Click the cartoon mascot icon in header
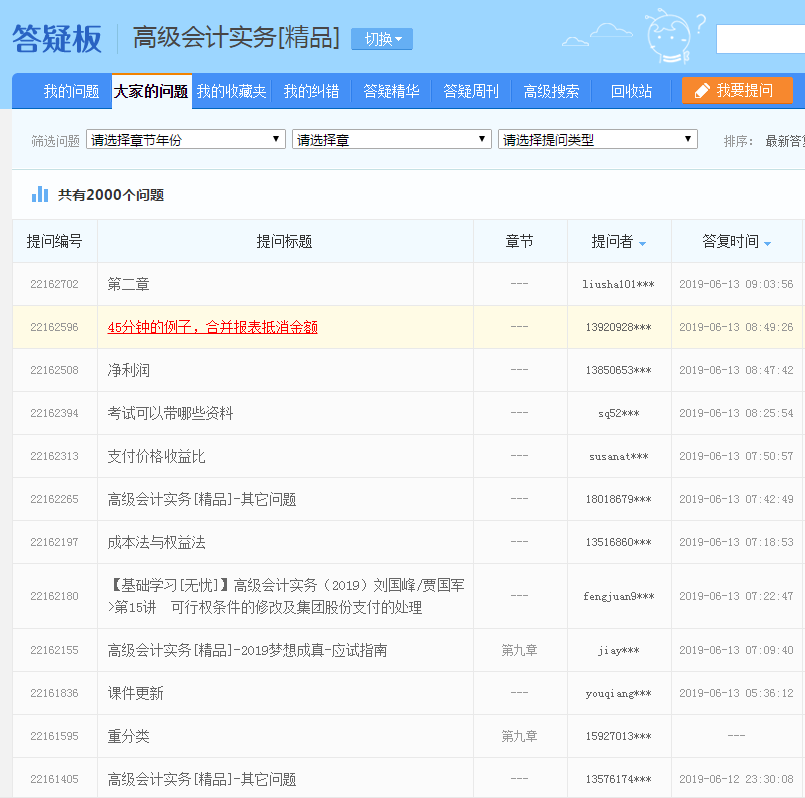The image size is (805, 798). 671,37
